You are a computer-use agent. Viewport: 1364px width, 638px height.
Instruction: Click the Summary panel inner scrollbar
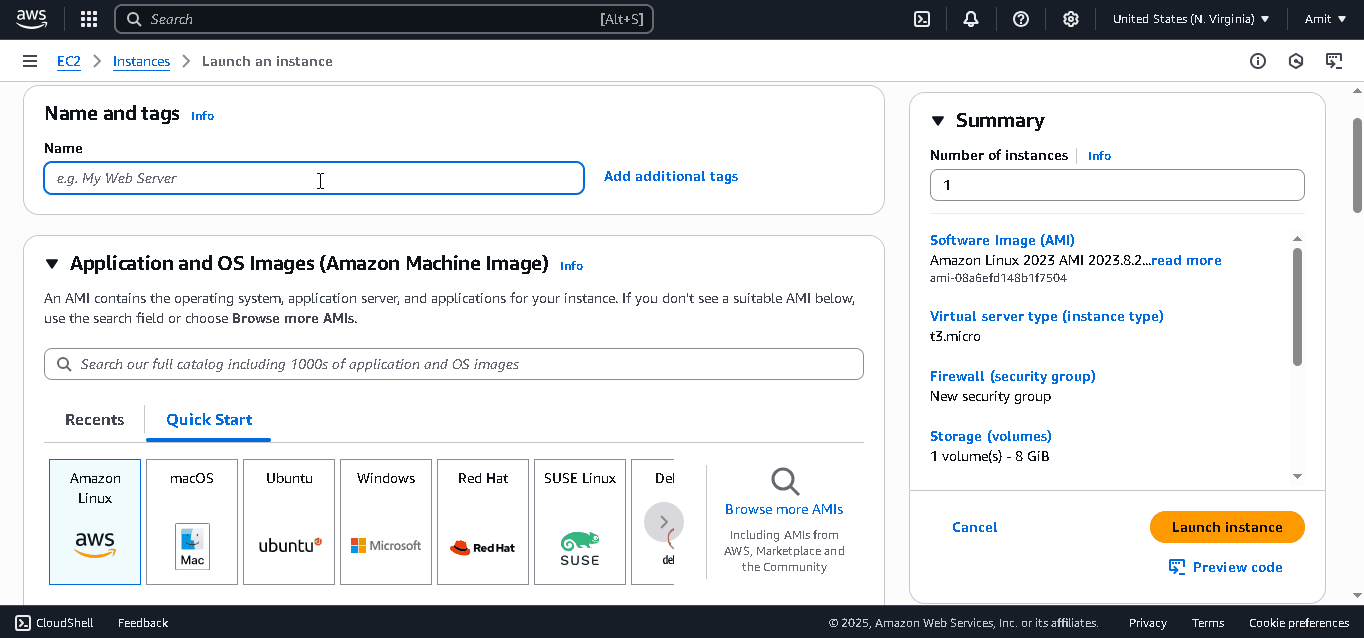(1297, 306)
